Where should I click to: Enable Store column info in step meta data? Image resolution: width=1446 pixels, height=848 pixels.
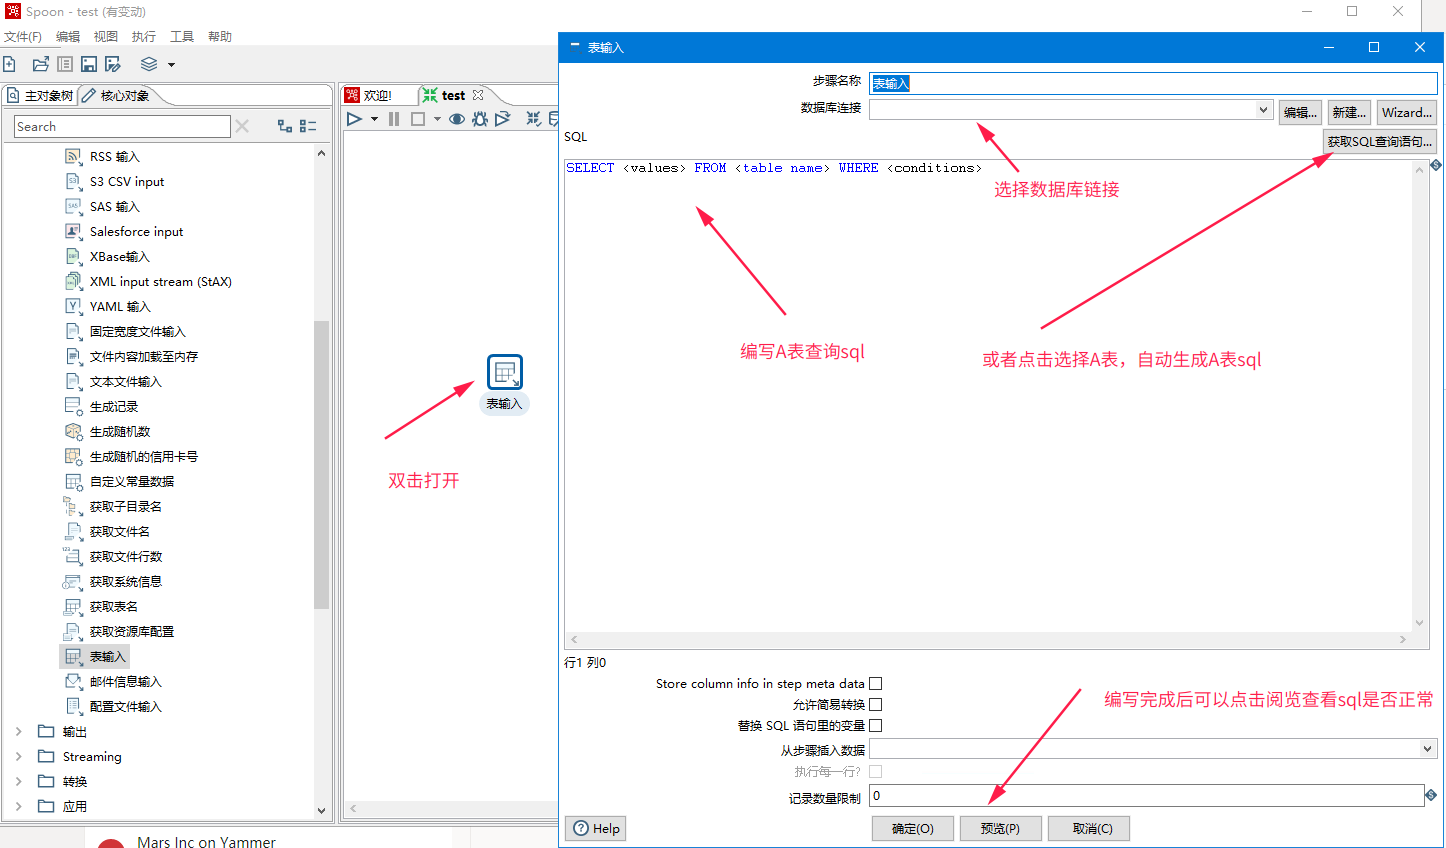coord(876,683)
